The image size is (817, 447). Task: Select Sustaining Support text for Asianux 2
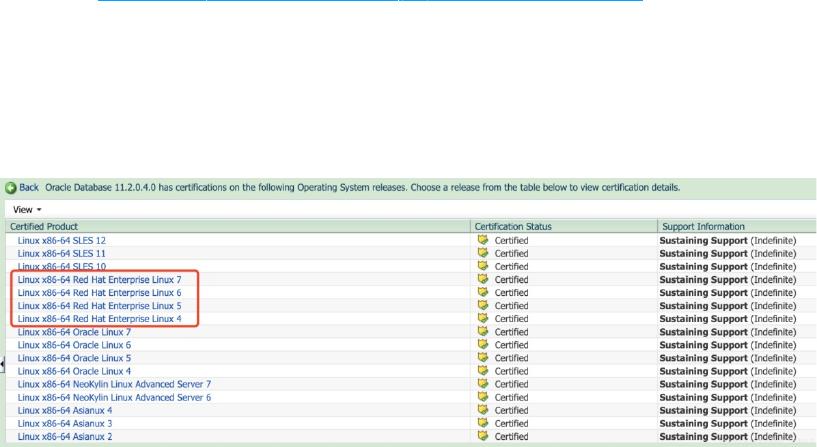[703, 437]
